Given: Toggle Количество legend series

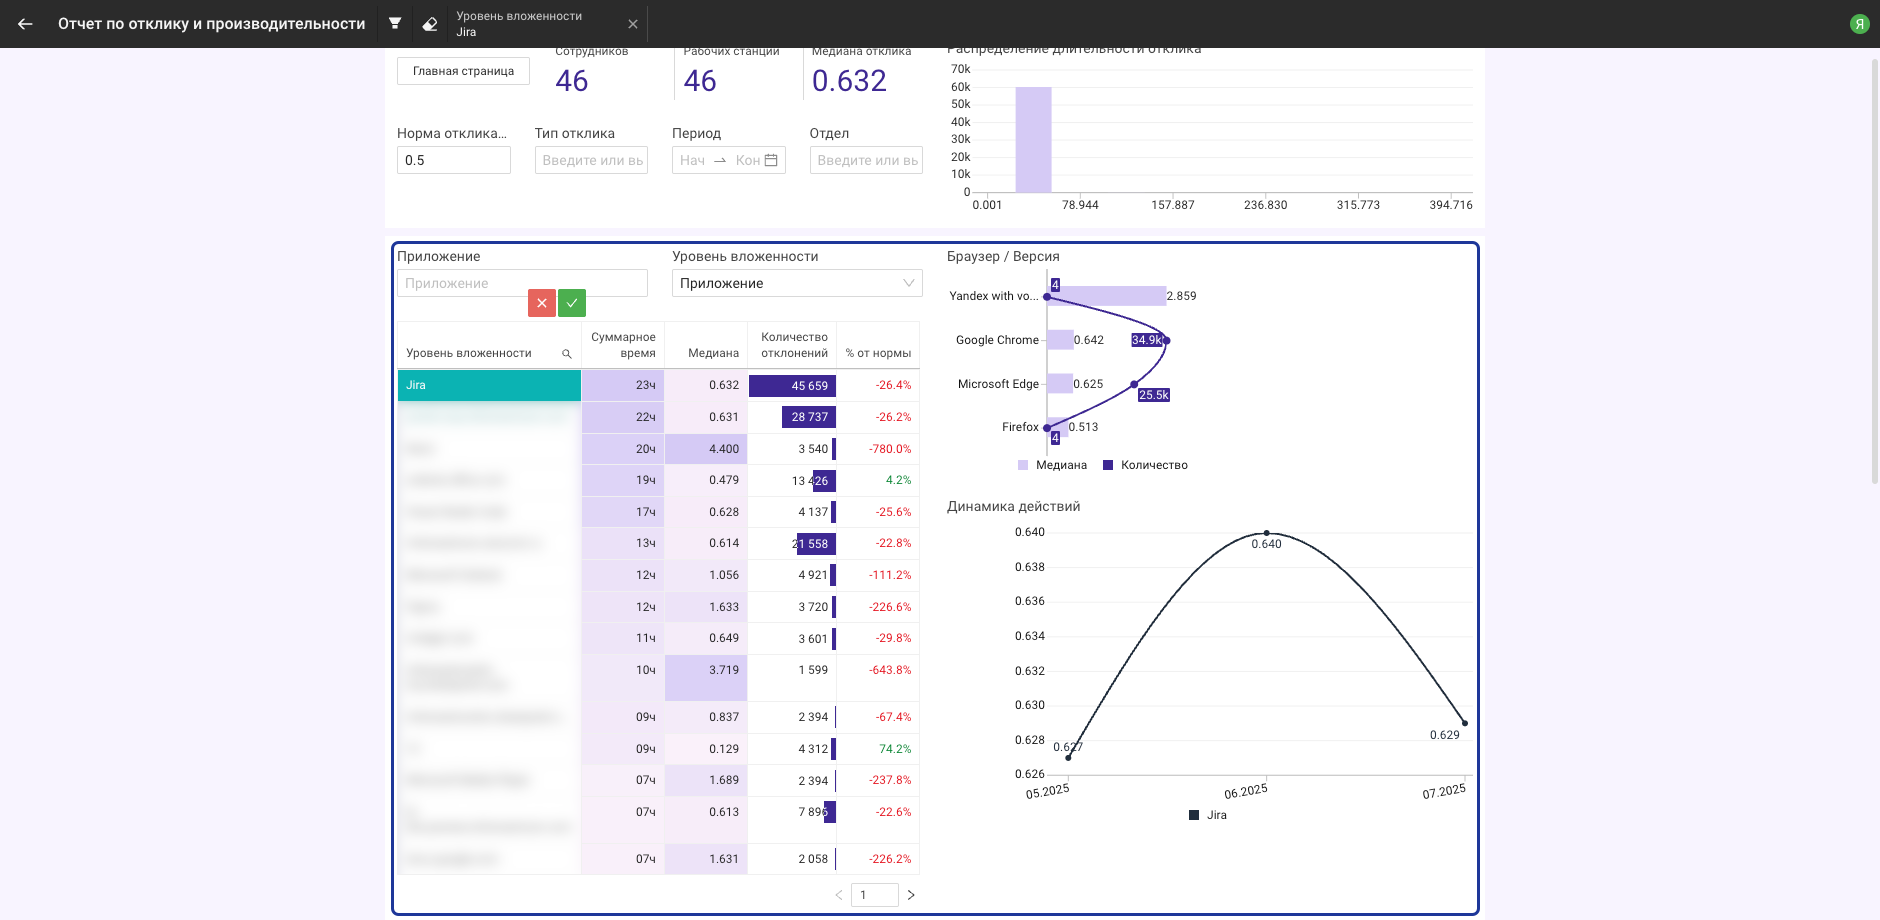Looking at the screenshot, I should [x=1145, y=465].
